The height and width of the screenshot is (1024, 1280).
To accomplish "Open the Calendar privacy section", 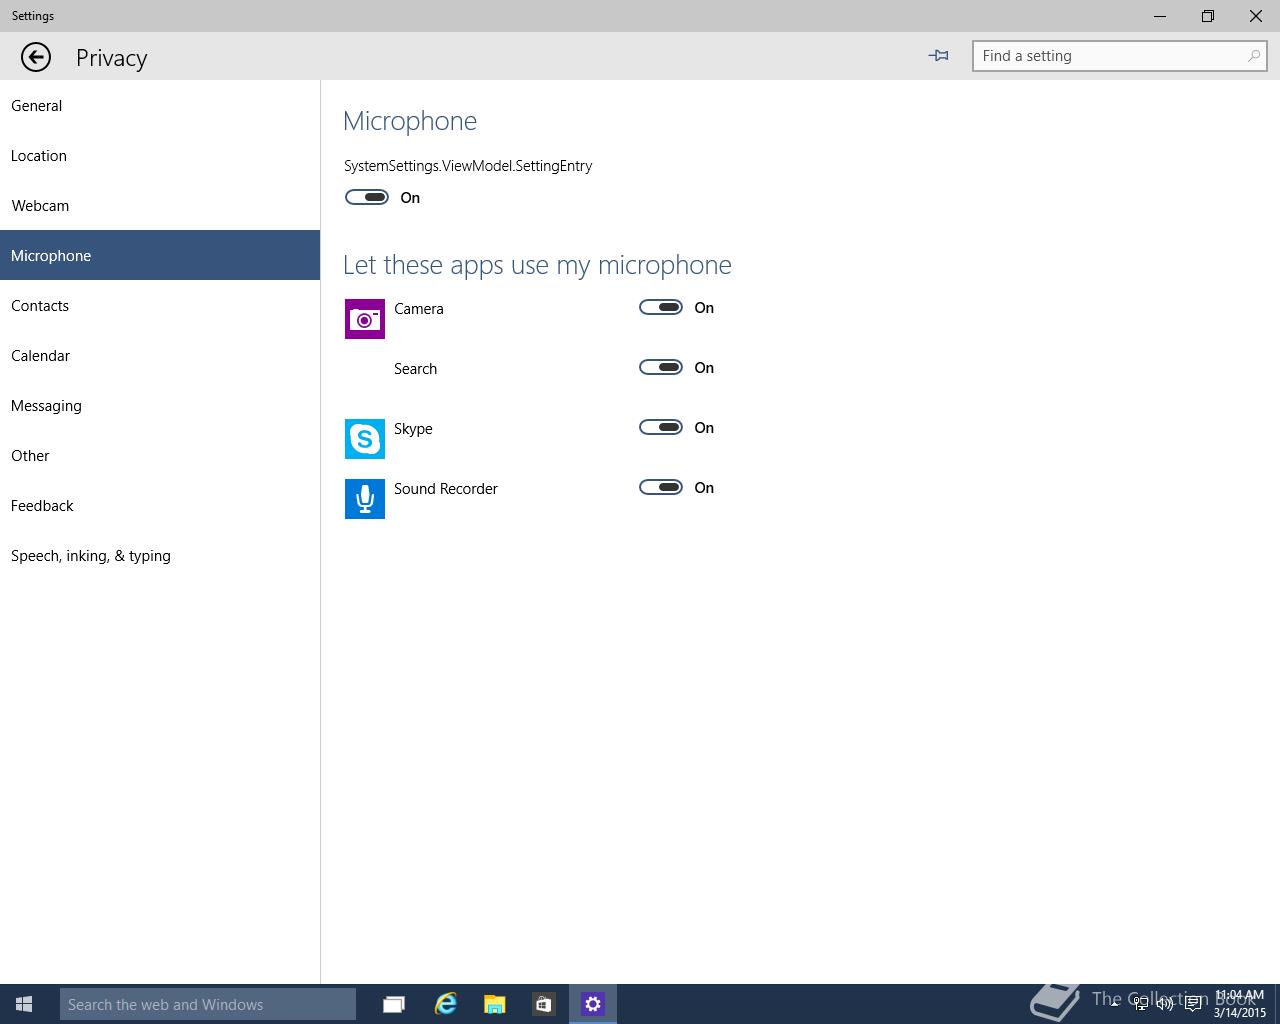I will (x=160, y=355).
